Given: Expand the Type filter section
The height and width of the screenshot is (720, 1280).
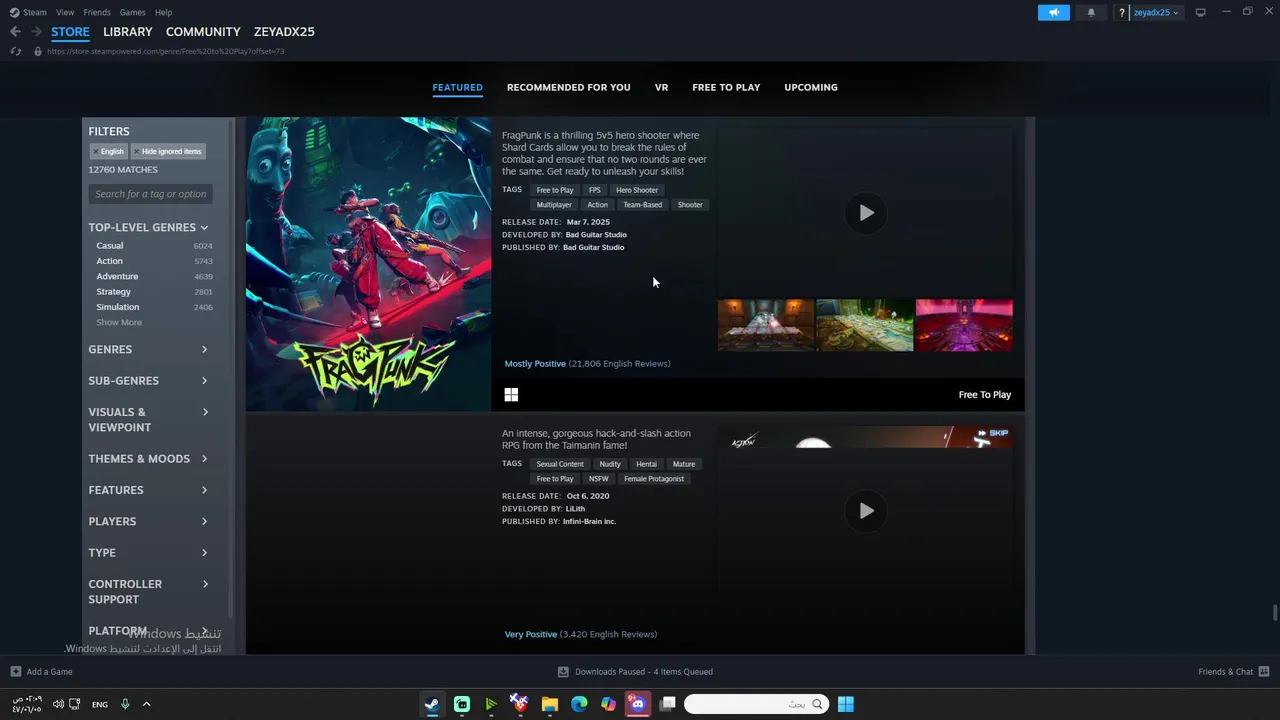Looking at the screenshot, I should (148, 553).
